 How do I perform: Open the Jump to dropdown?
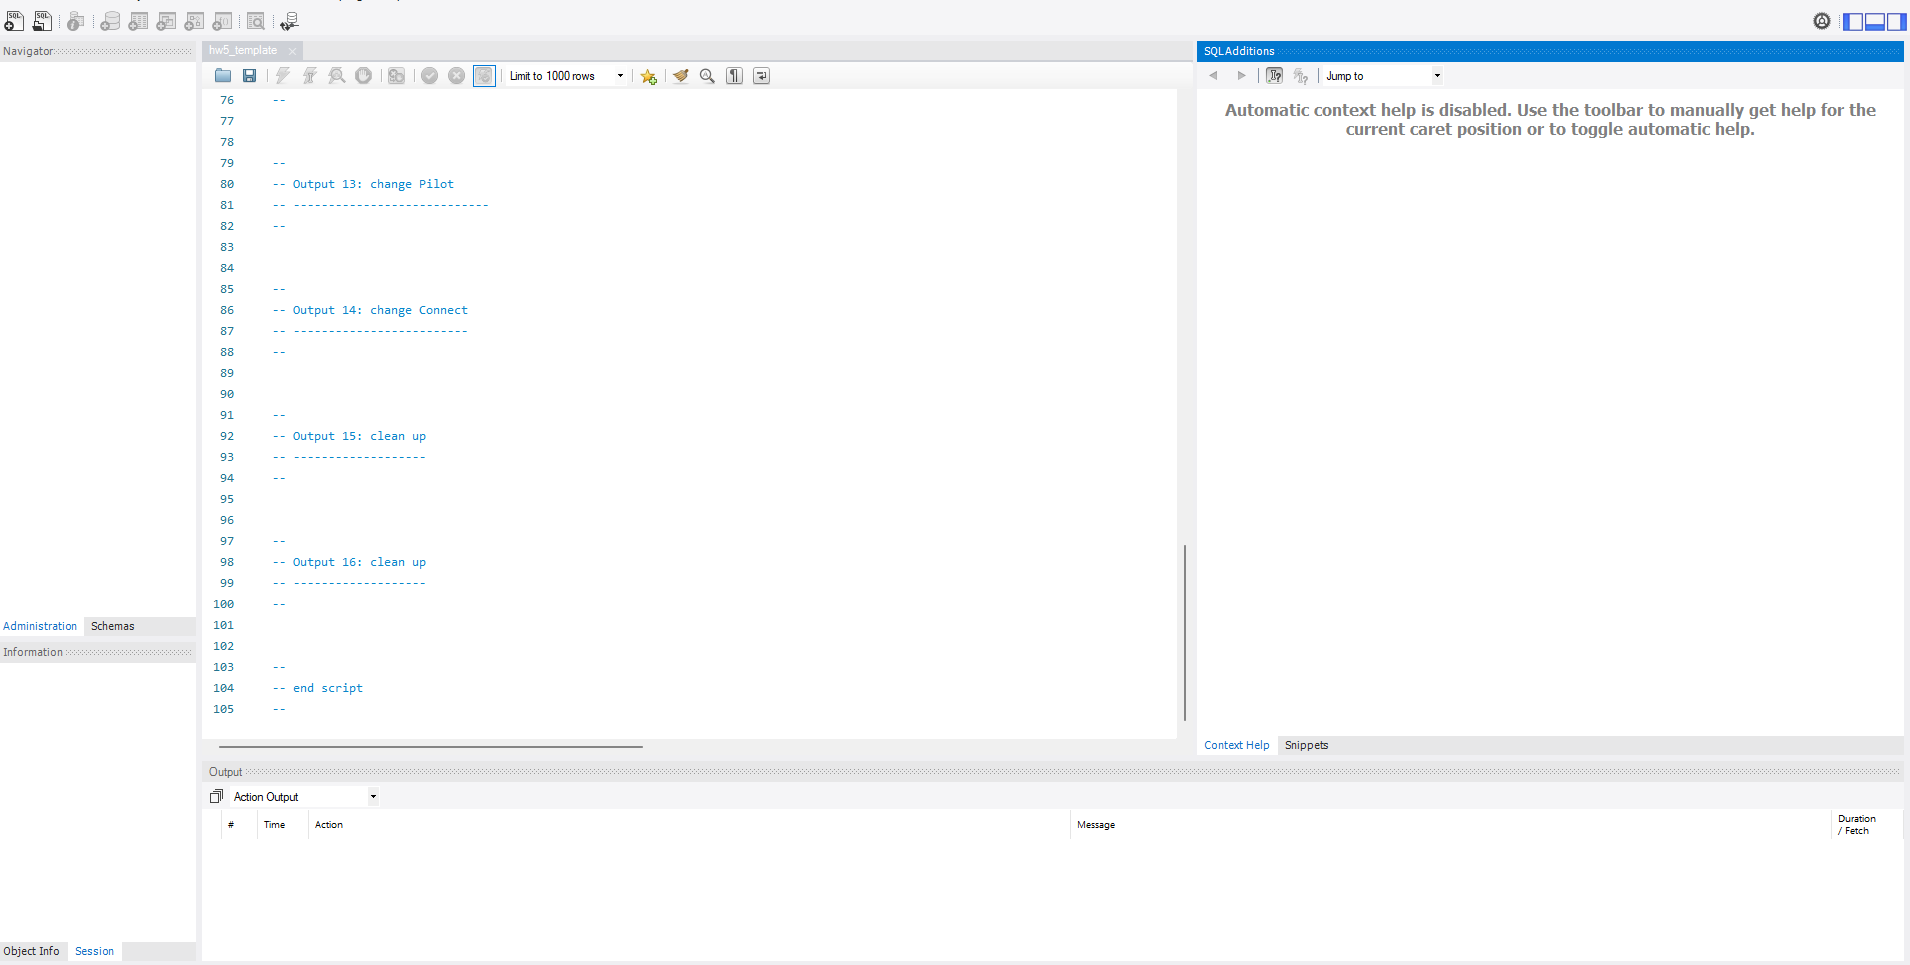1436,75
